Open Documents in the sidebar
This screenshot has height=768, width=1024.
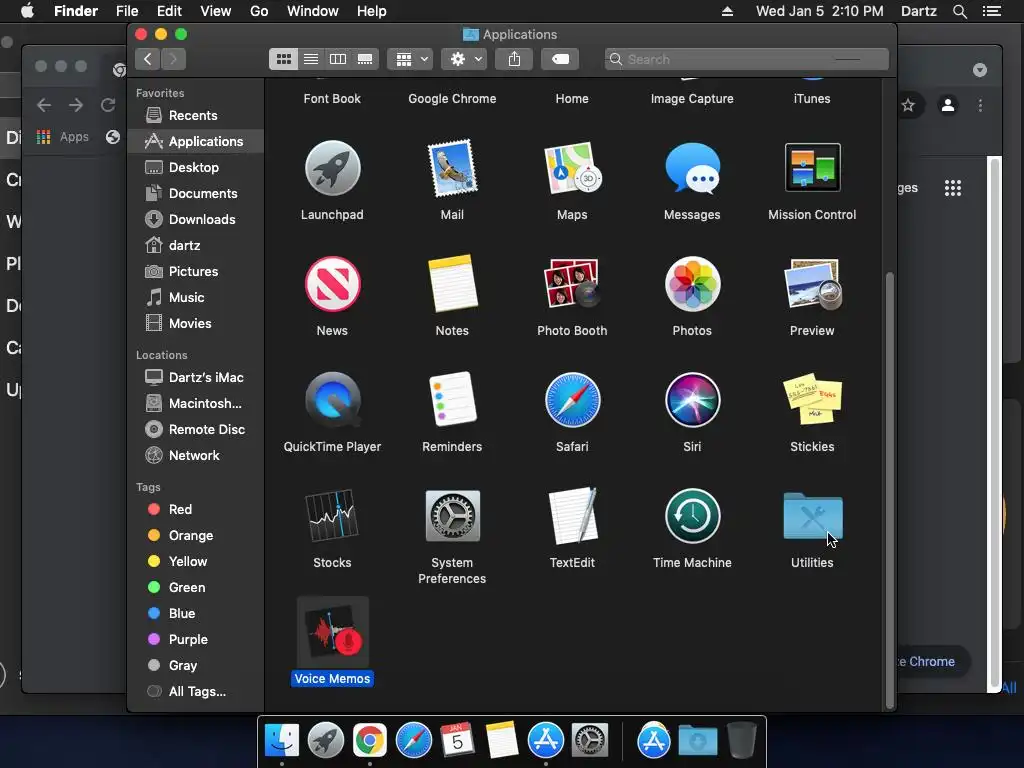tap(196, 193)
